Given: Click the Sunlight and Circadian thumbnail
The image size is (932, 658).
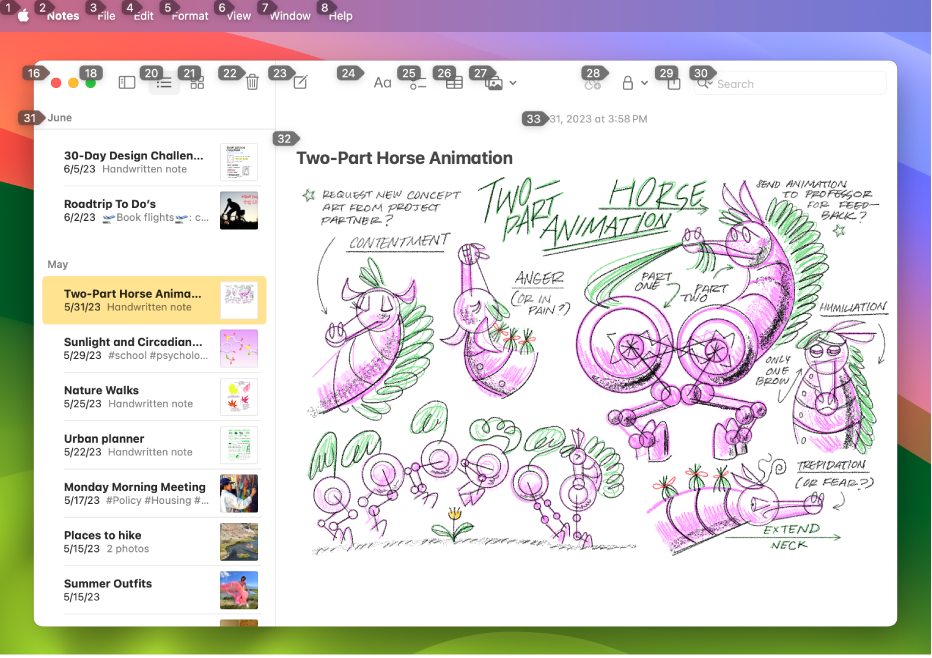Looking at the screenshot, I should pos(239,348).
